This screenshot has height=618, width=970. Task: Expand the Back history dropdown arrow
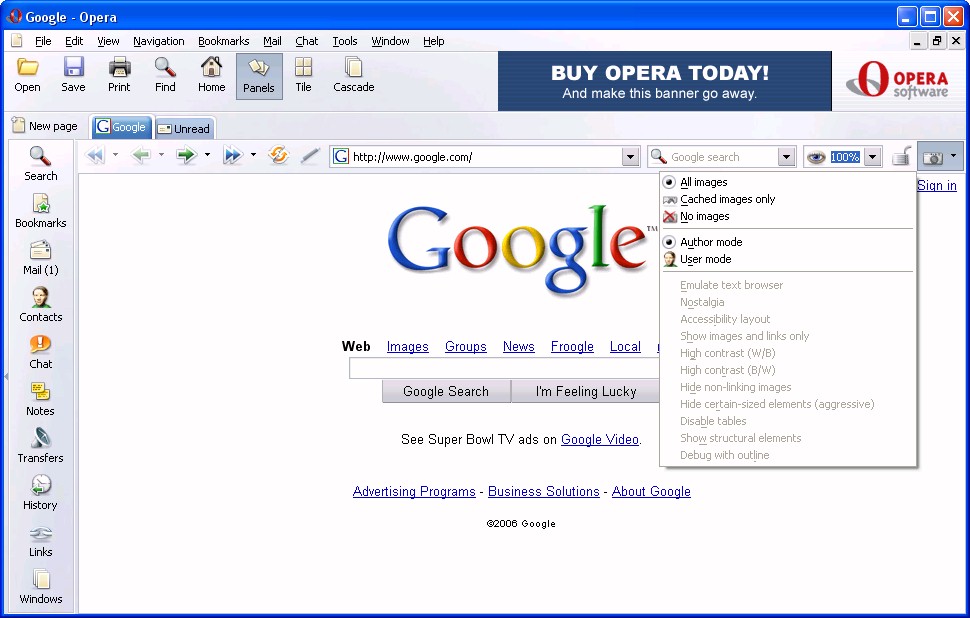click(x=161, y=155)
